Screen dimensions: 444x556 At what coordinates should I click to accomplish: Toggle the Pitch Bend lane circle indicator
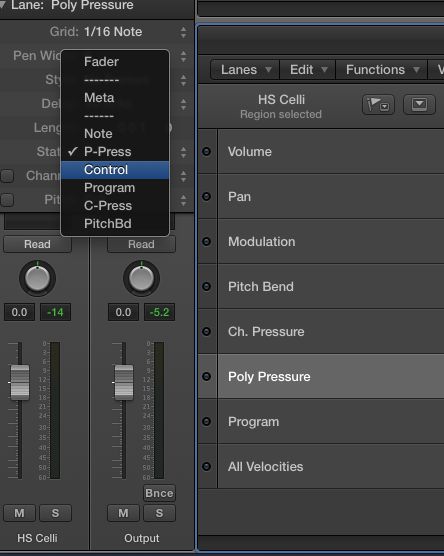[x=206, y=287]
